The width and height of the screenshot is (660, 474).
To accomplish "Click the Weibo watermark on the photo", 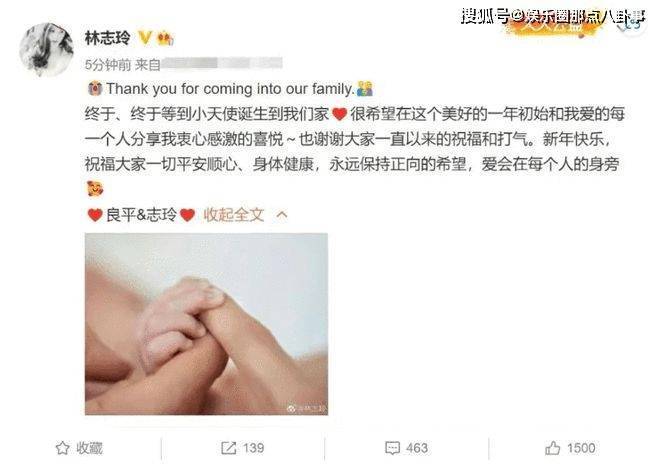I will pyautogui.click(x=306, y=408).
